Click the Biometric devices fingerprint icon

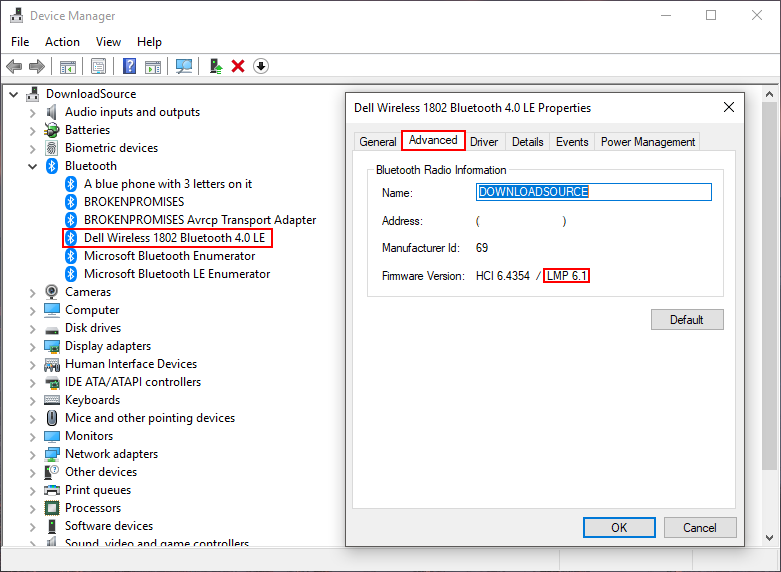tap(51, 148)
